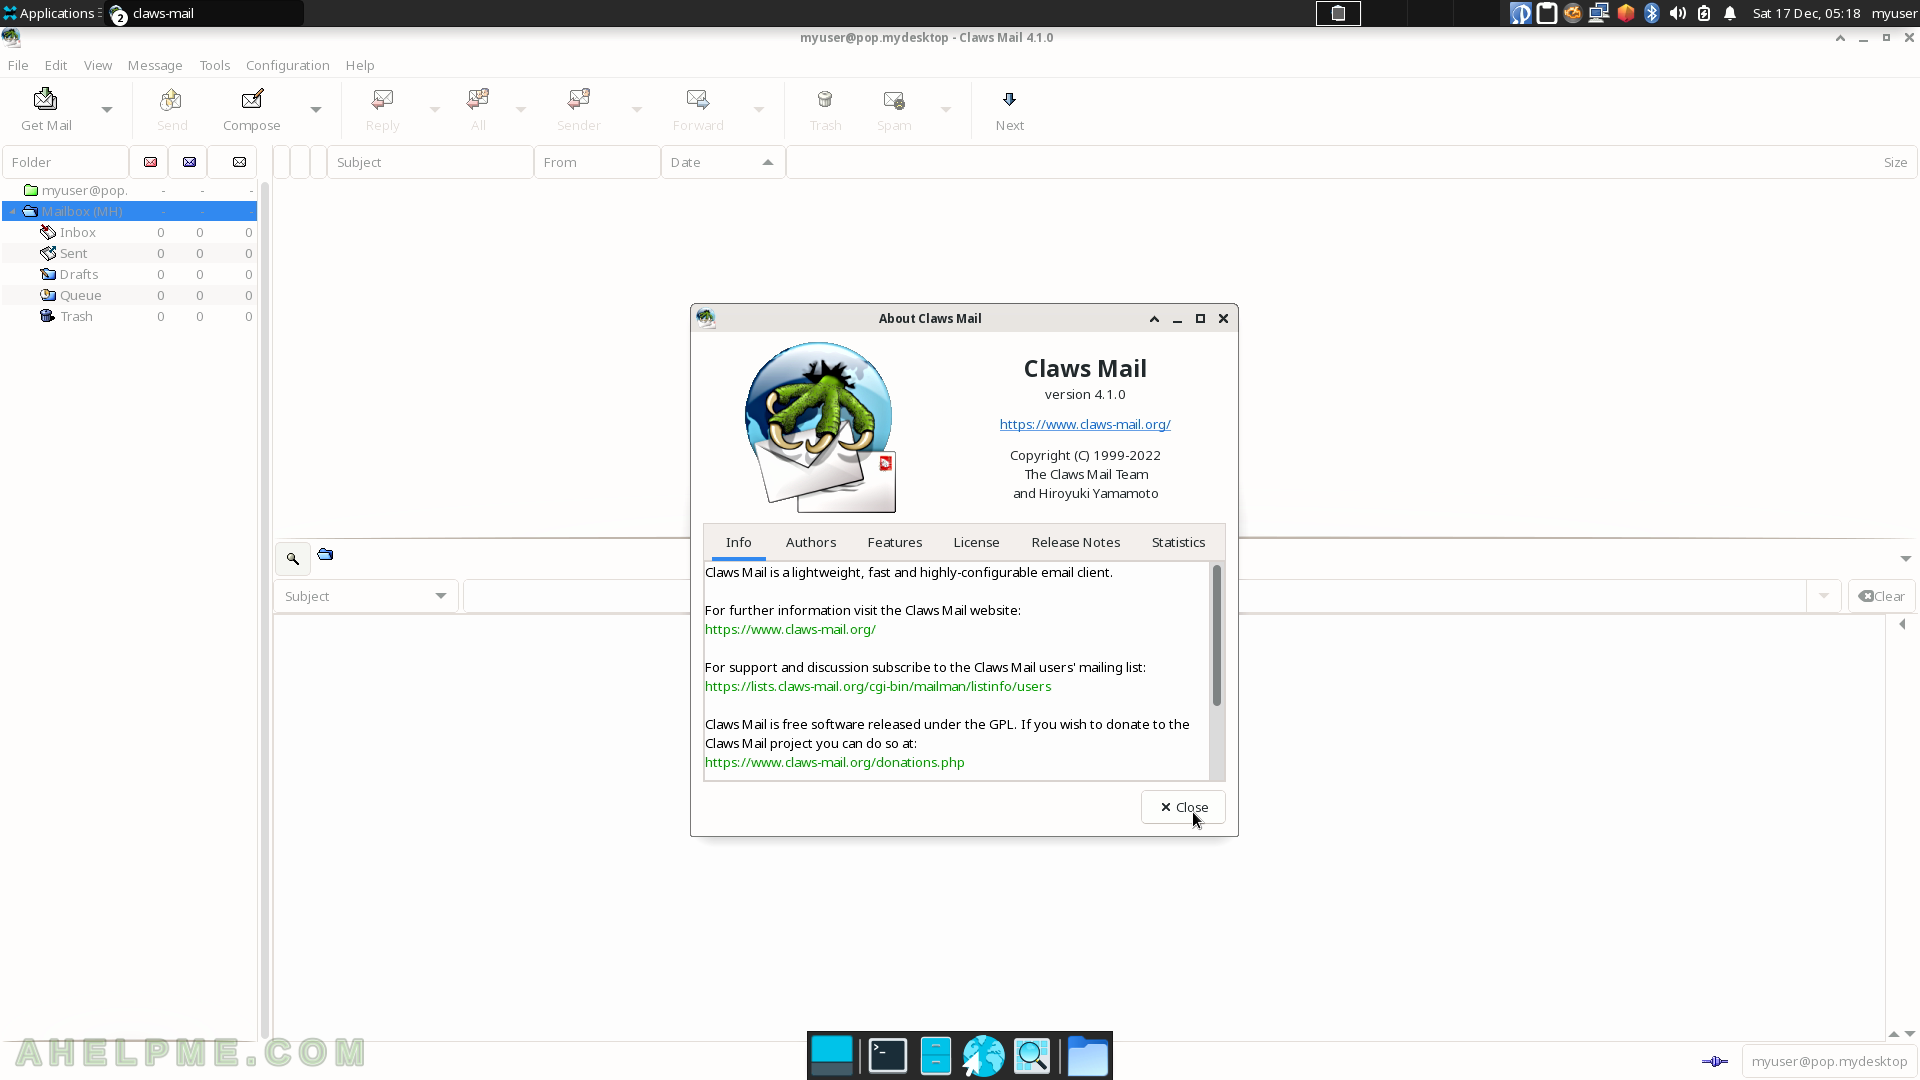This screenshot has width=1920, height=1080.
Task: Open the Tools menu
Action: 215,65
